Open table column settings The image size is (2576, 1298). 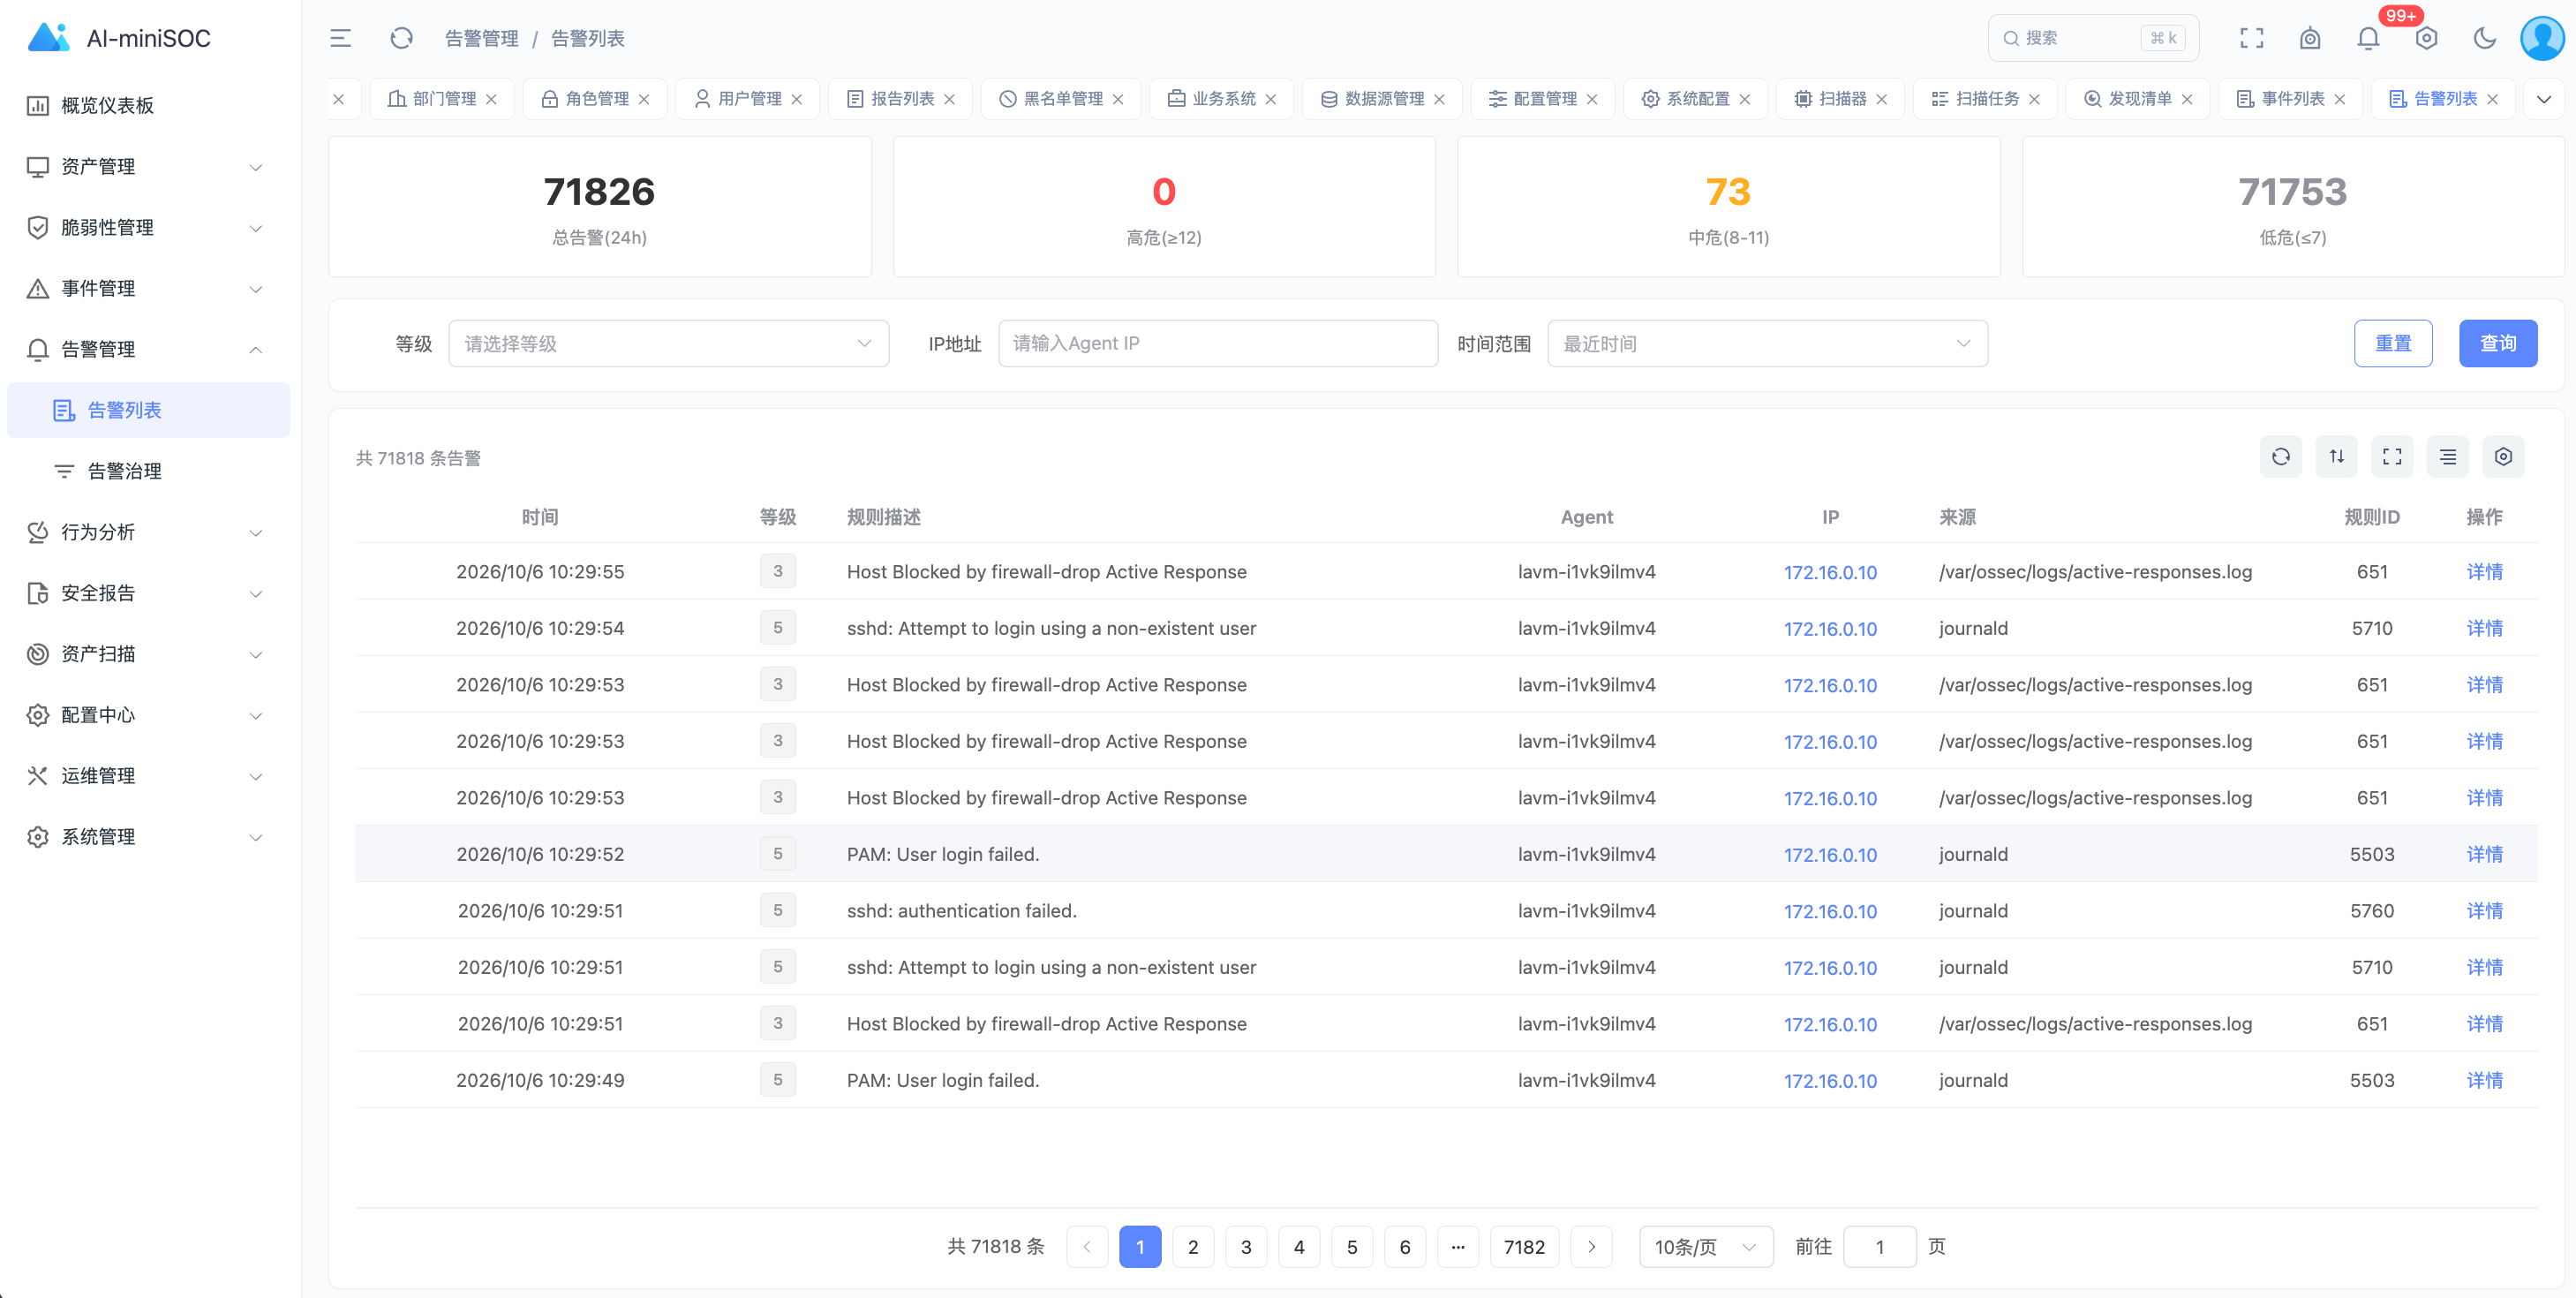[x=2503, y=457]
